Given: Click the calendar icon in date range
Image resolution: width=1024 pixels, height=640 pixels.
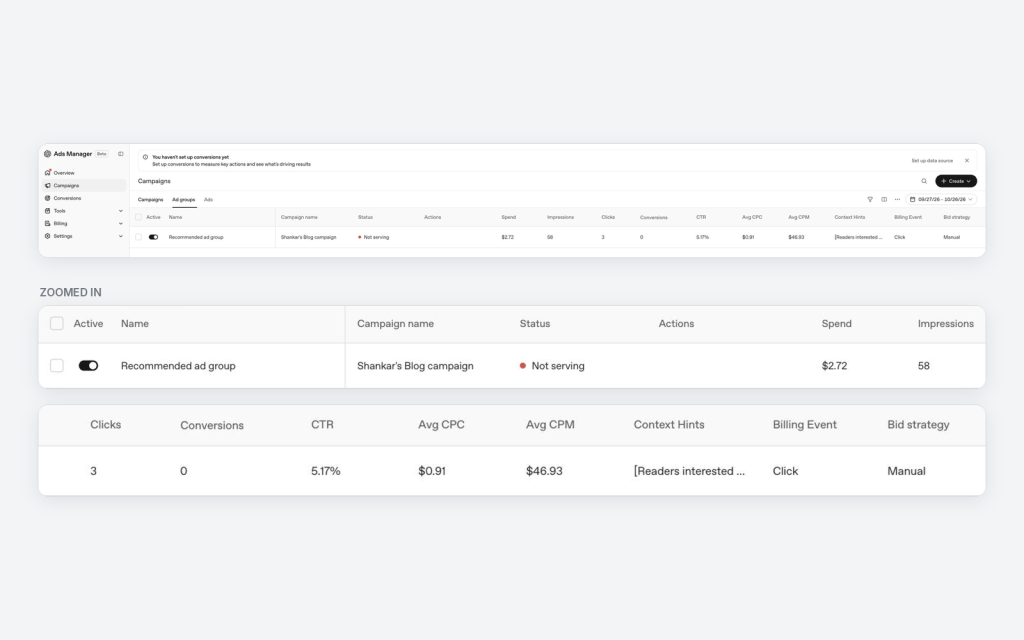Looking at the screenshot, I should [912, 199].
